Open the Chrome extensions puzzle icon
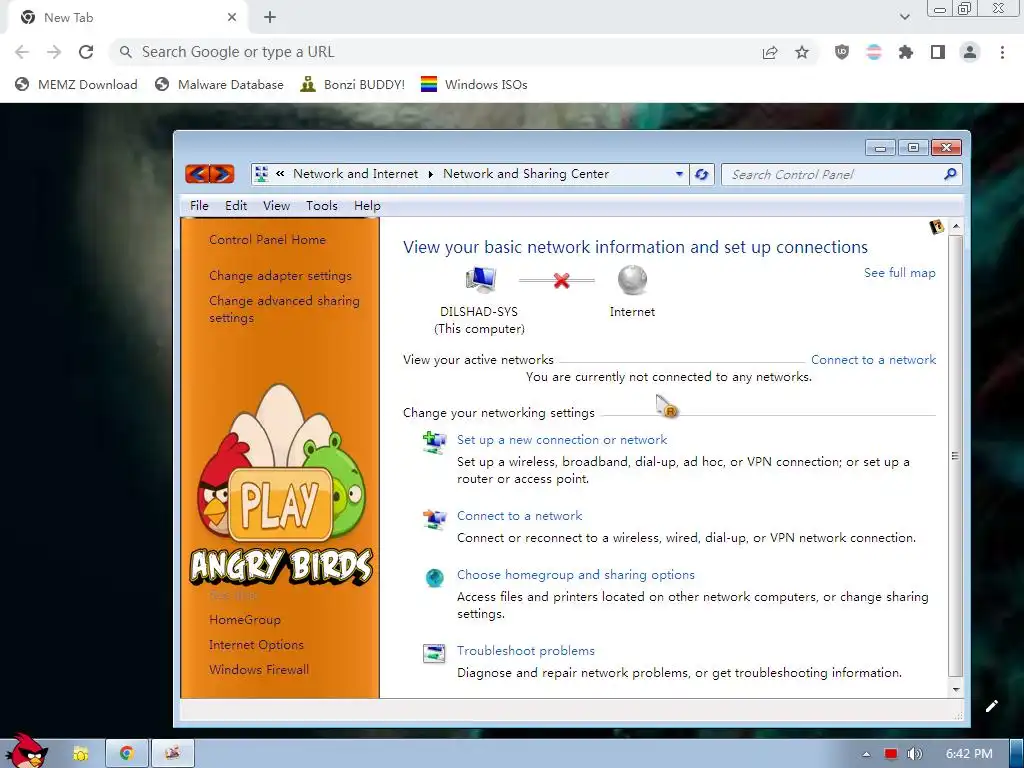This screenshot has height=768, width=1024. point(906,52)
